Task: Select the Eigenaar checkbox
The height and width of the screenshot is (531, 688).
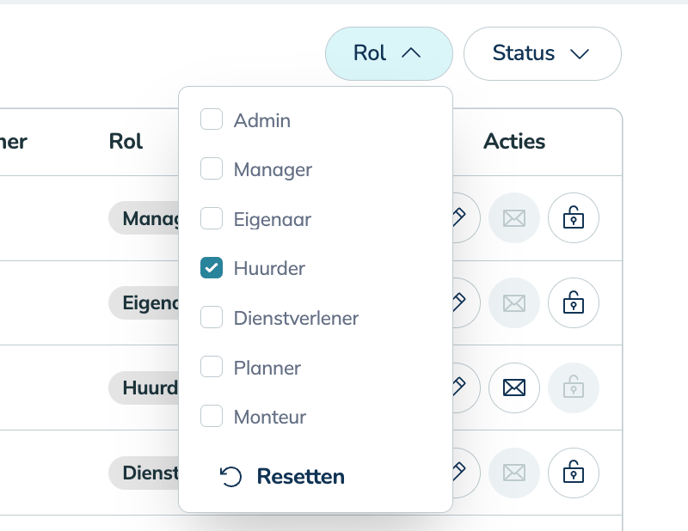Action: pyautogui.click(x=211, y=218)
